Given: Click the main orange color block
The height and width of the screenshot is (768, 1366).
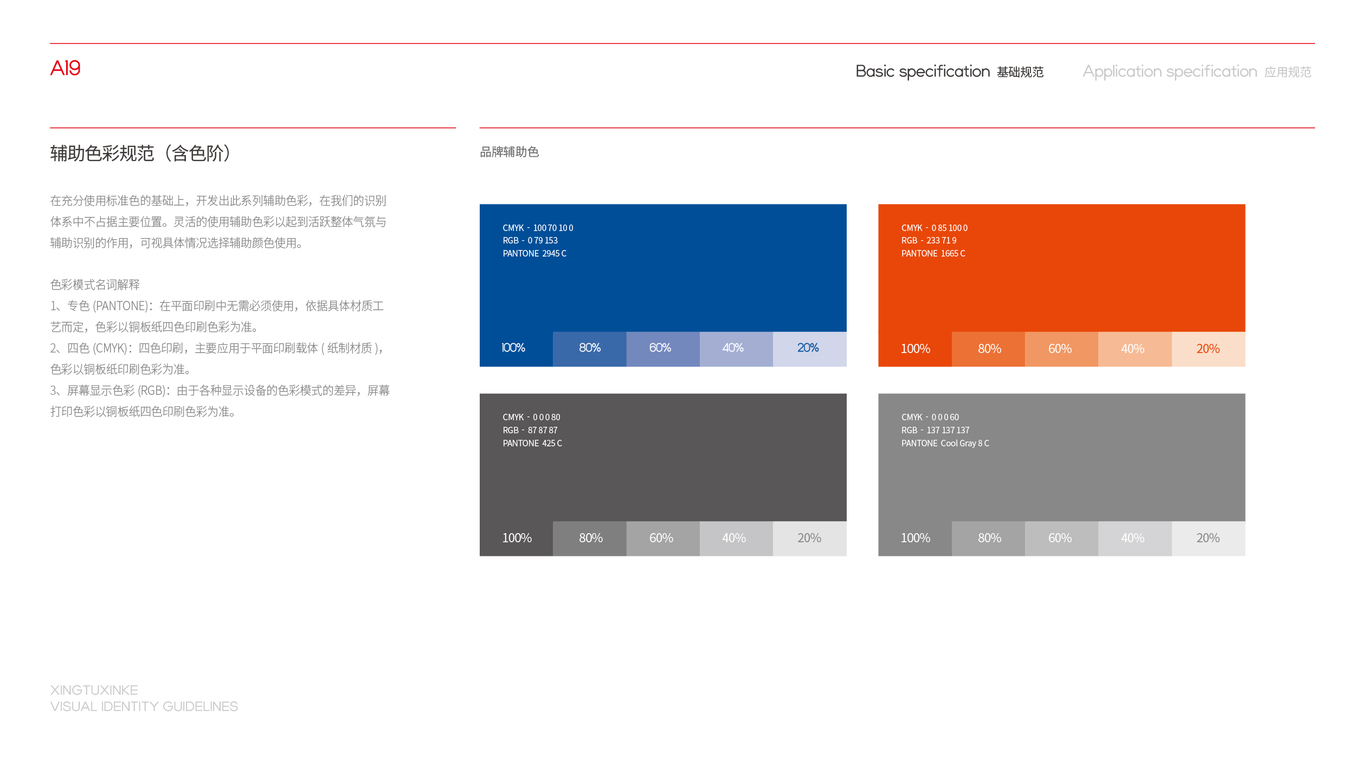Looking at the screenshot, I should pyautogui.click(x=1061, y=268).
